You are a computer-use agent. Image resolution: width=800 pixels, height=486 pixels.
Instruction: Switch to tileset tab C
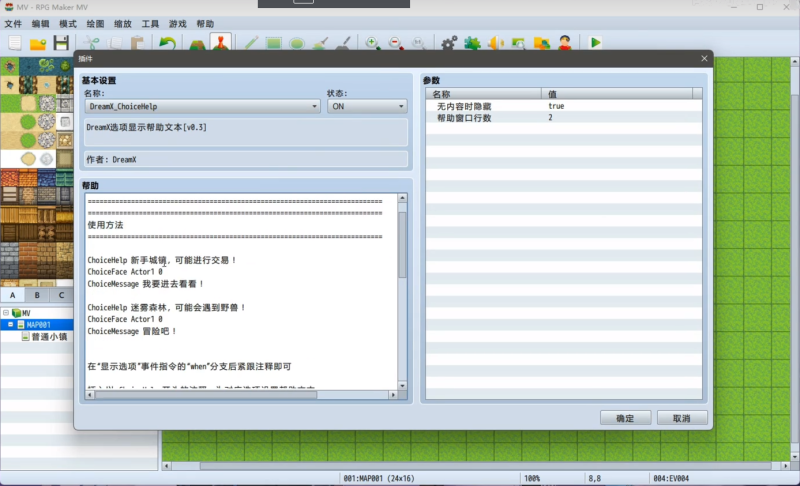(x=61, y=295)
